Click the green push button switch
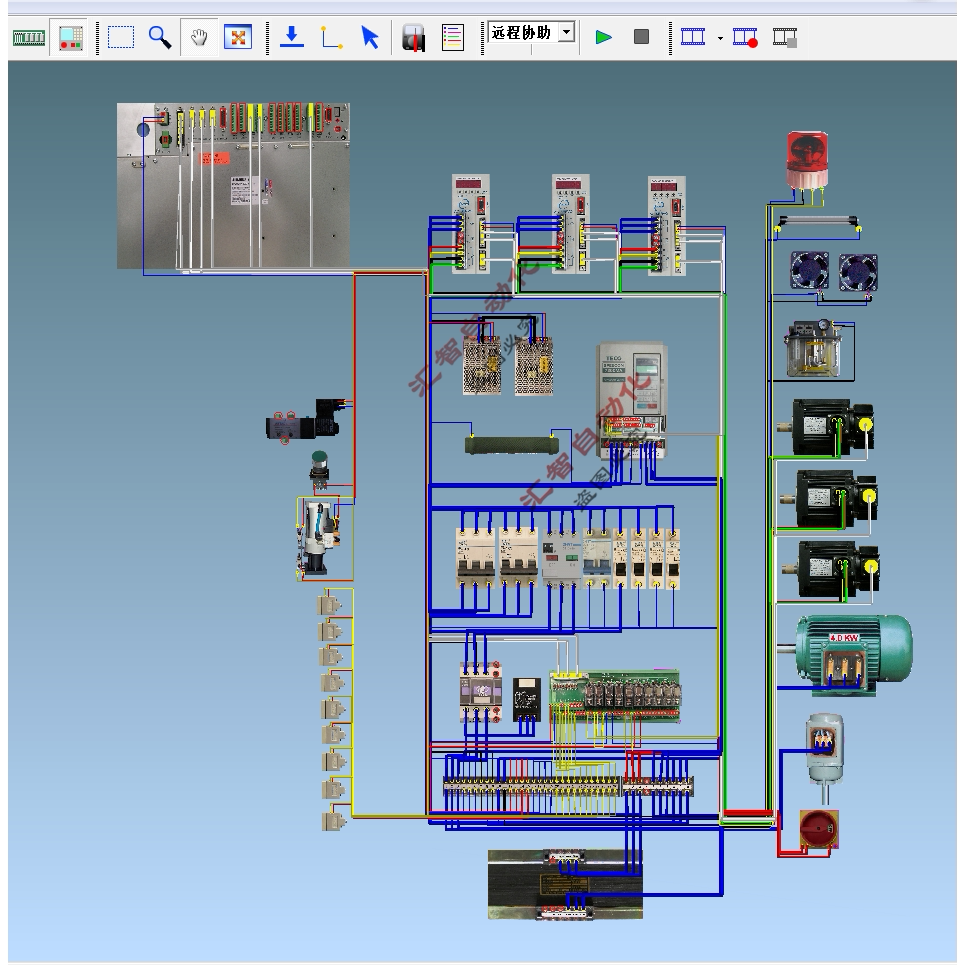 point(319,469)
